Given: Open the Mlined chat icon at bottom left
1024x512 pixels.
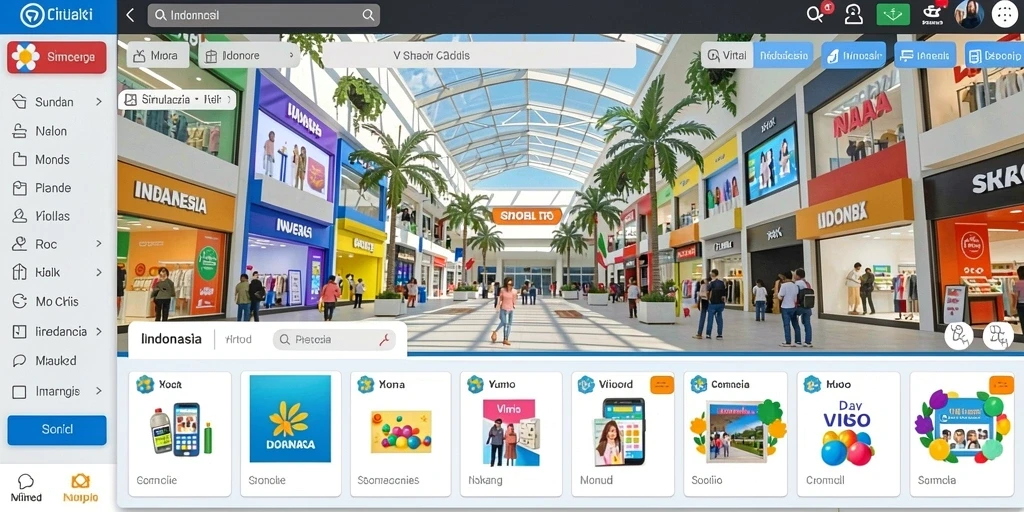Looking at the screenshot, I should pyautogui.click(x=26, y=482).
